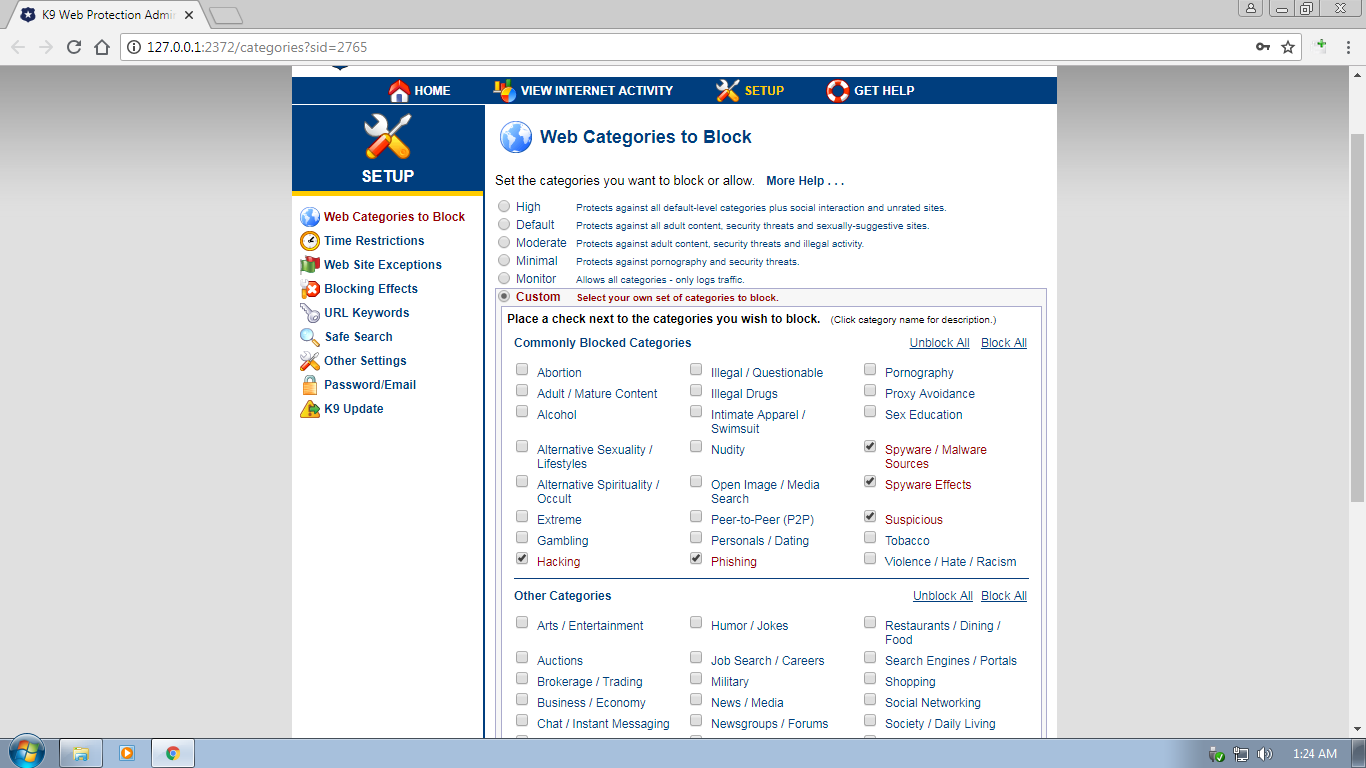The height and width of the screenshot is (768, 1366).
Task: Click the K9 Update icon
Action: [x=310, y=409]
